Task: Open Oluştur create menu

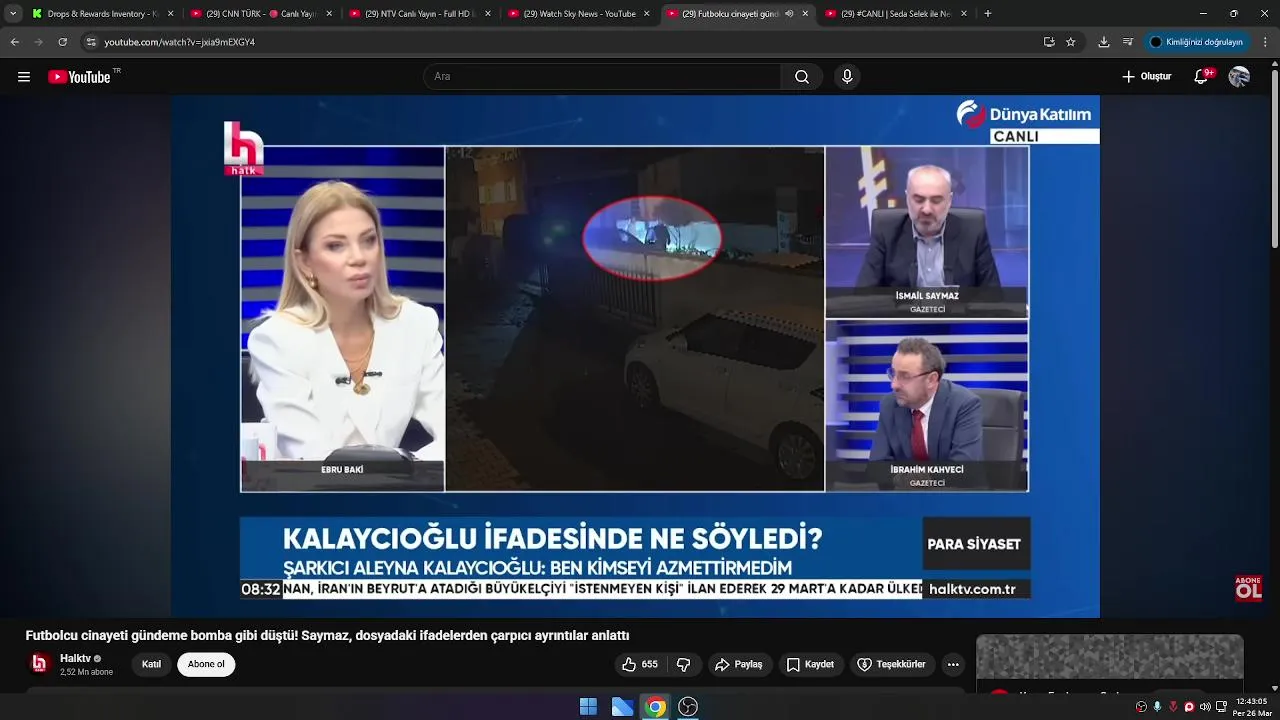Action: pyautogui.click(x=1146, y=77)
